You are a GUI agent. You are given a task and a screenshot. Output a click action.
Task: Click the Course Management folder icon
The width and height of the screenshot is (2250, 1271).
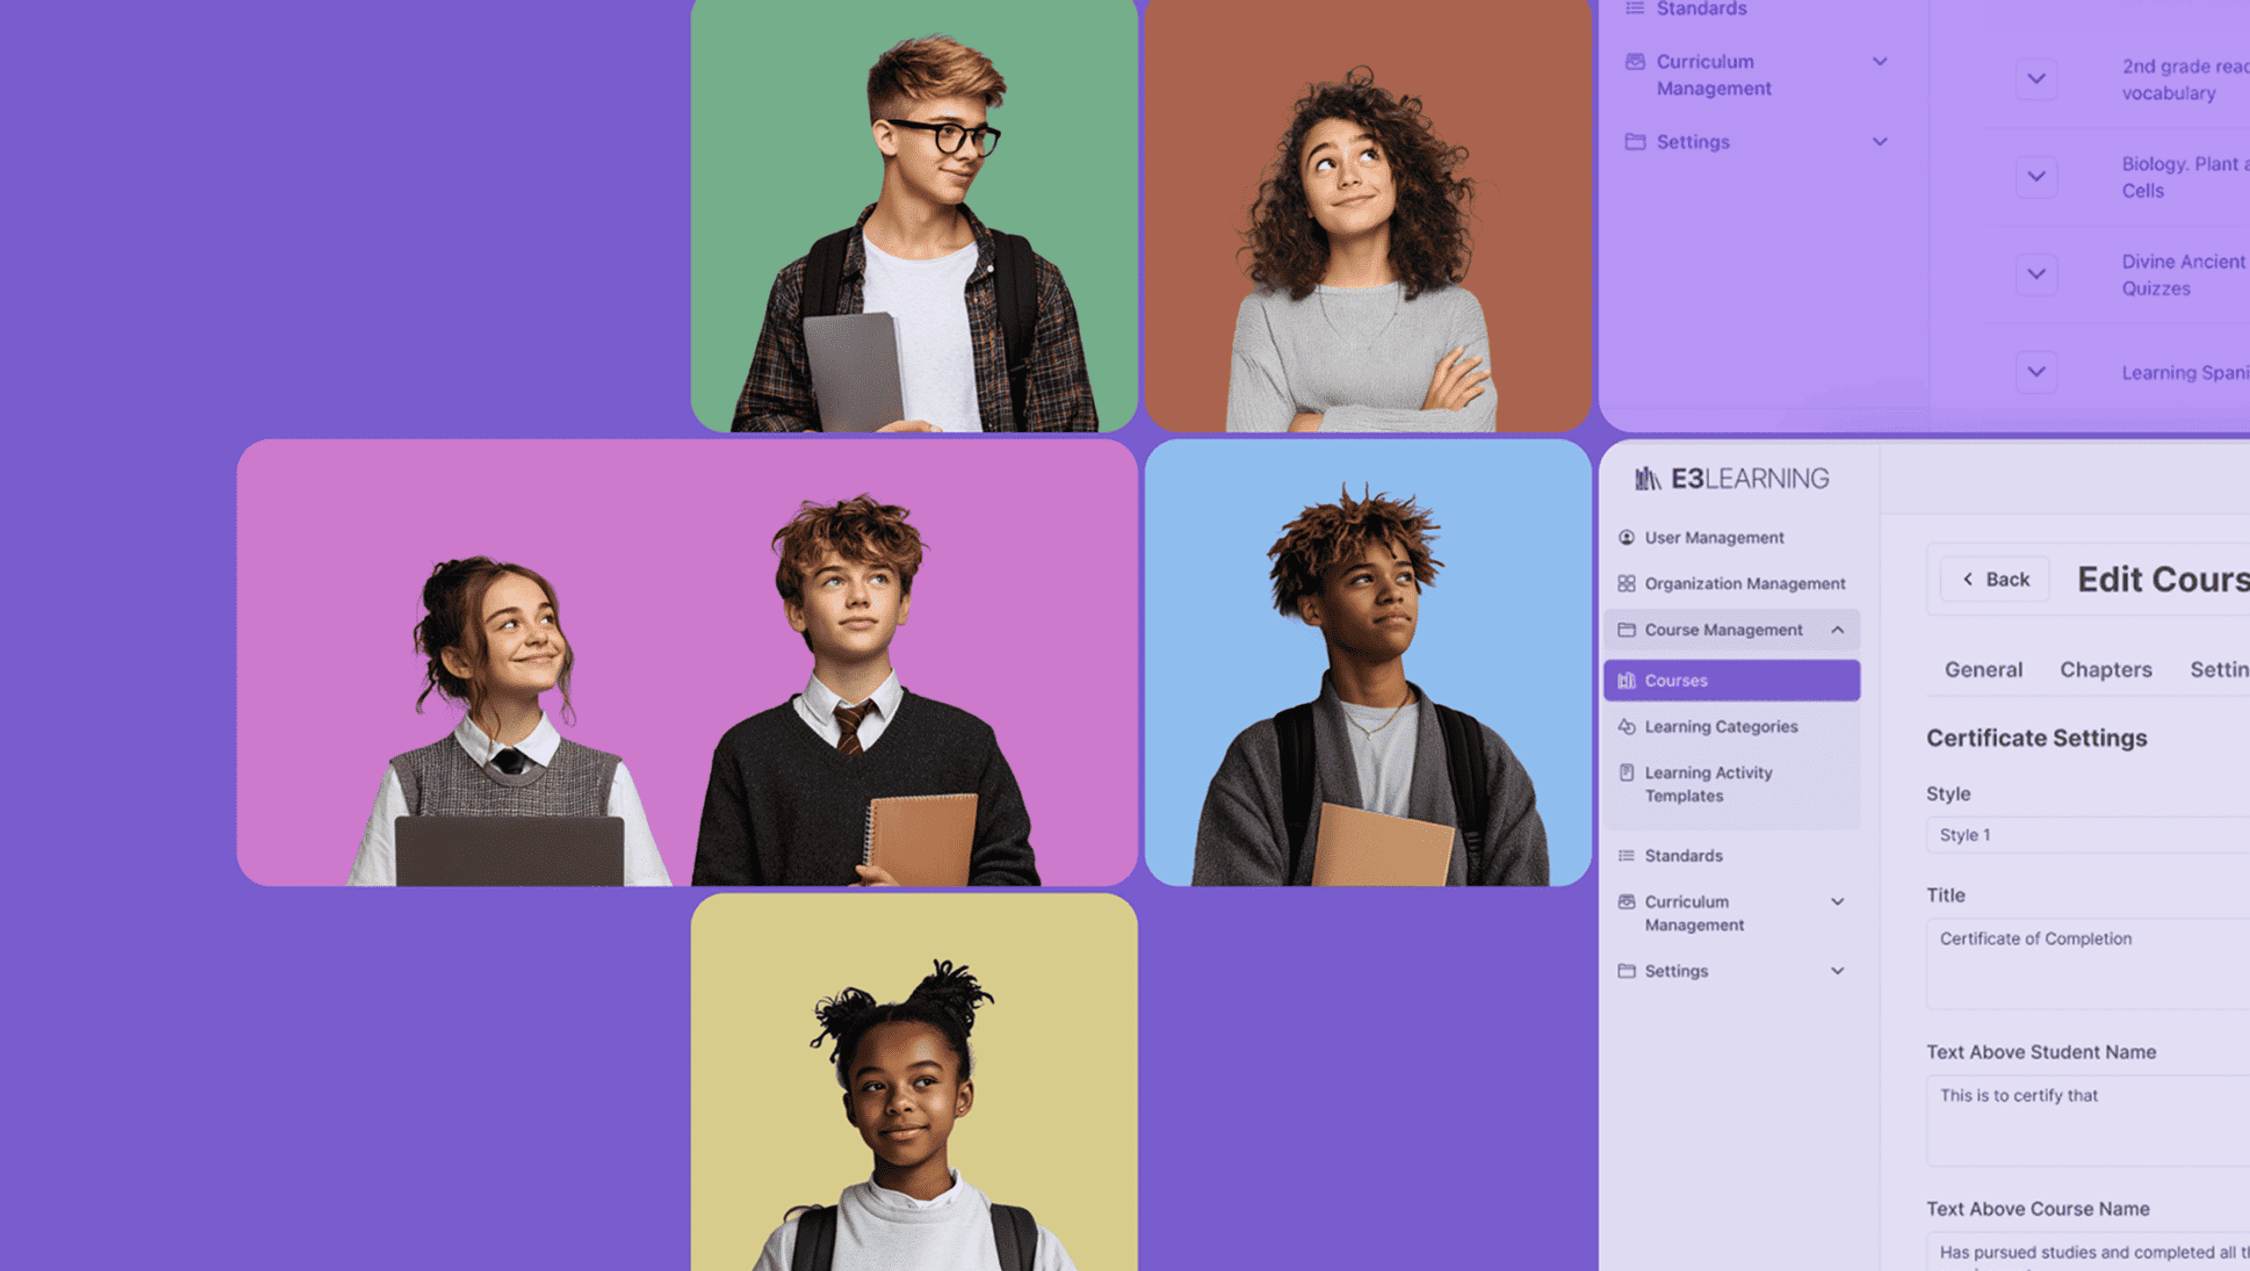(1627, 630)
